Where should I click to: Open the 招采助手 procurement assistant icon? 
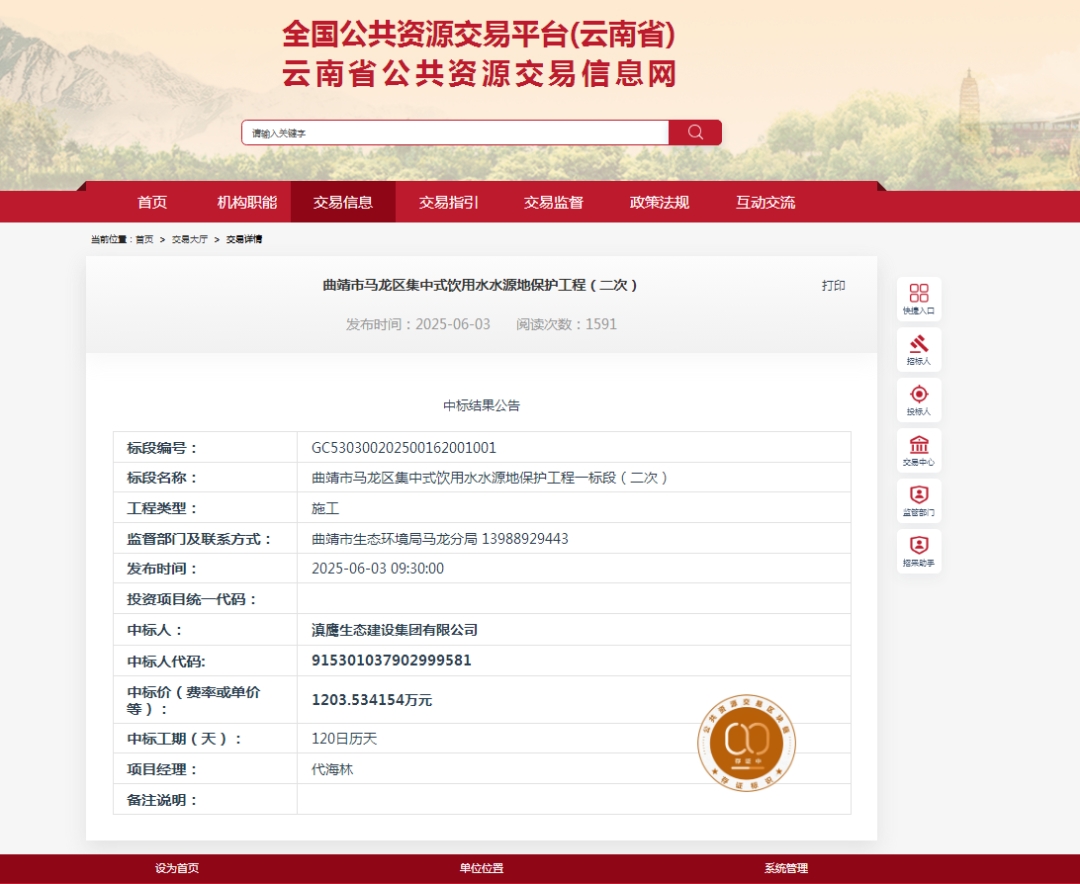click(x=918, y=550)
